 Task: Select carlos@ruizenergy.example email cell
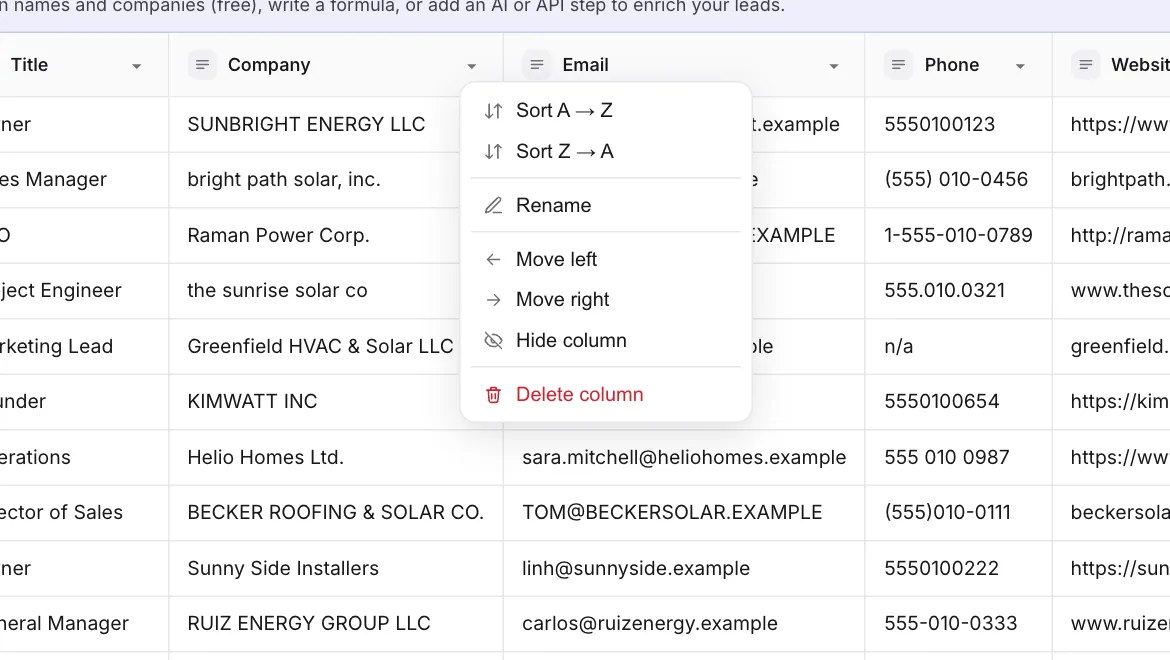click(684, 623)
